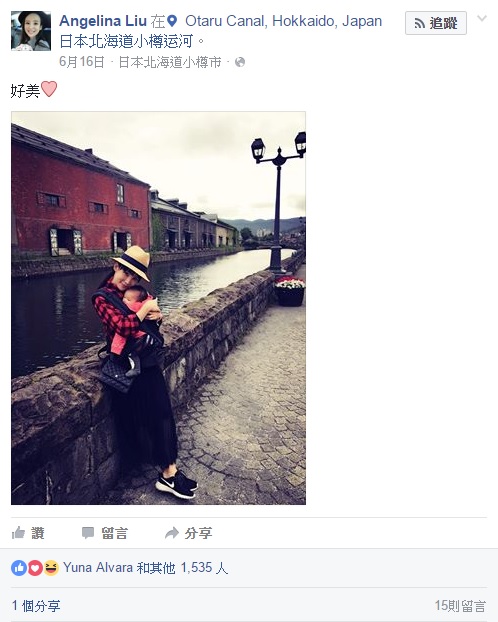
Task: Click the location pin icon beside Otaru Canal
Action: [172, 21]
